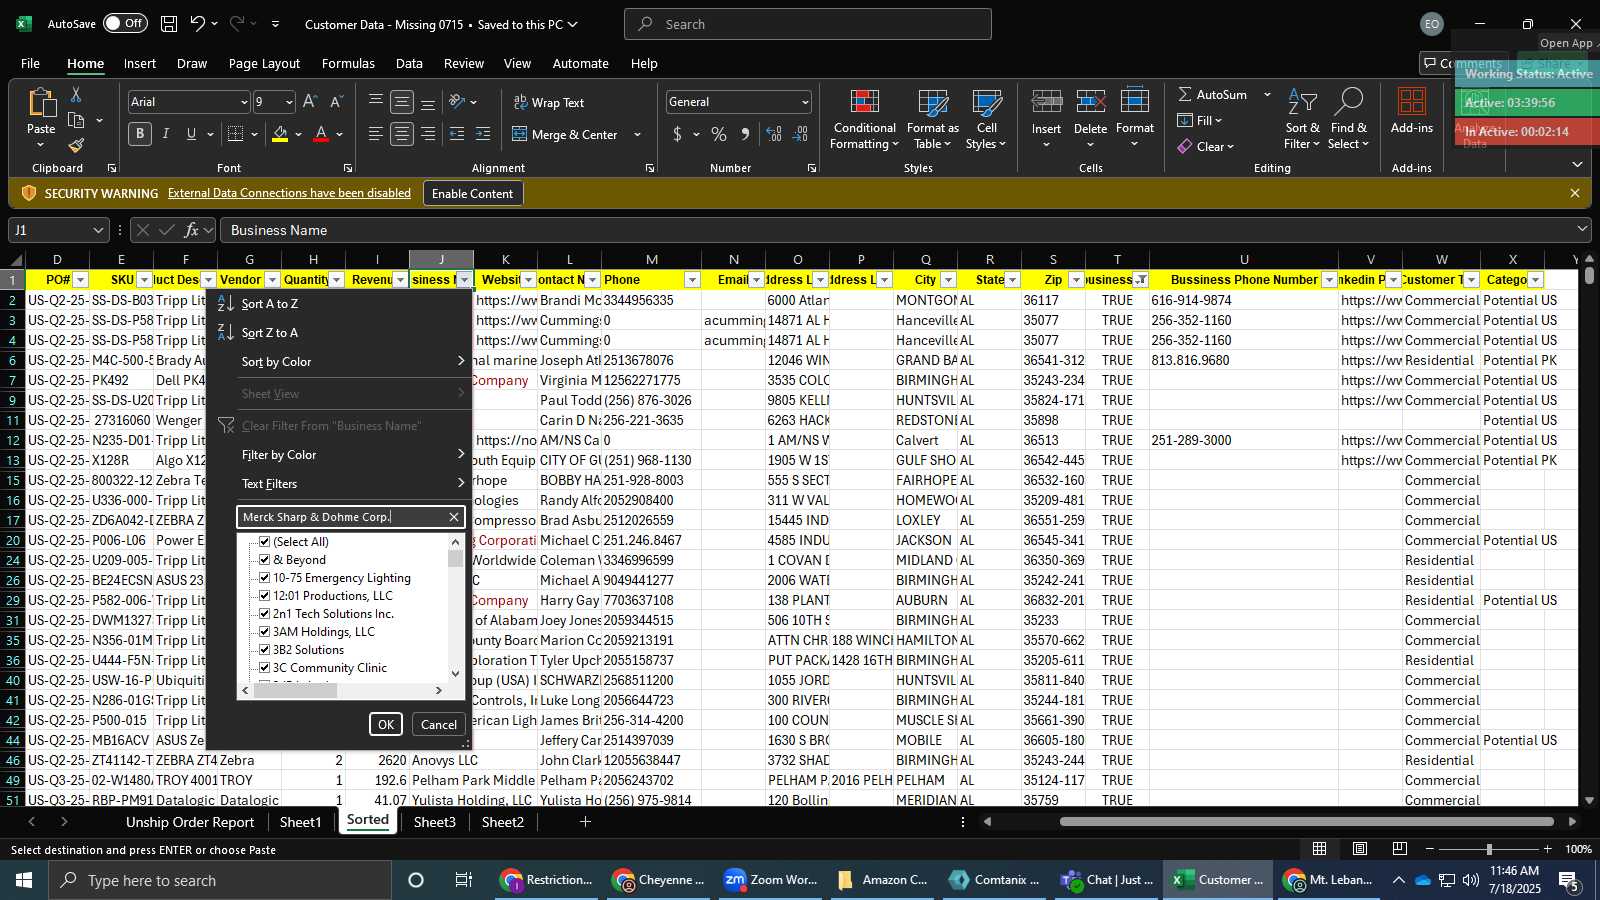Uncheck '3C Community Clinic' checkbox

click(265, 668)
